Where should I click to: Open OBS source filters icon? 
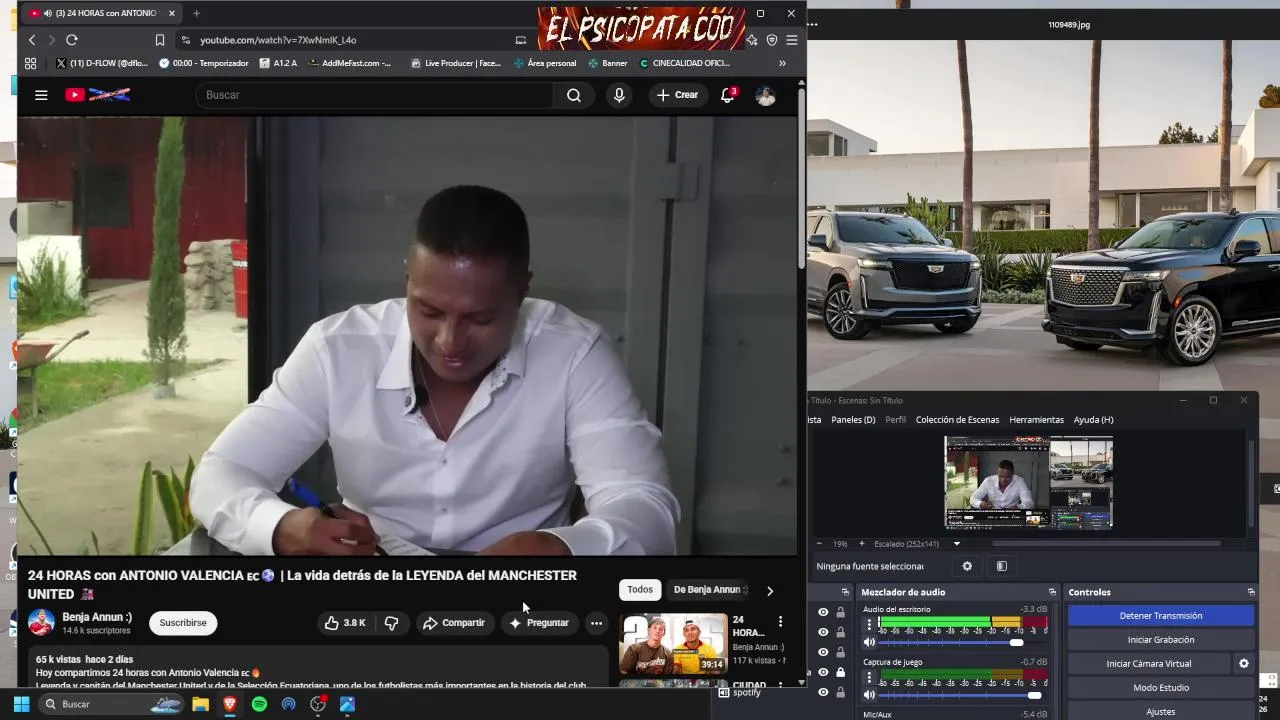point(1001,566)
